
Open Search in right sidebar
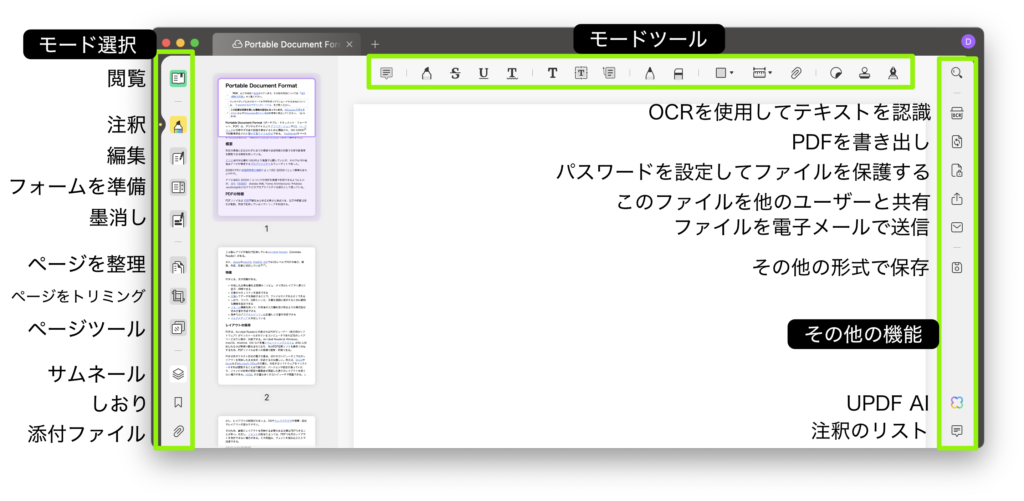[957, 73]
